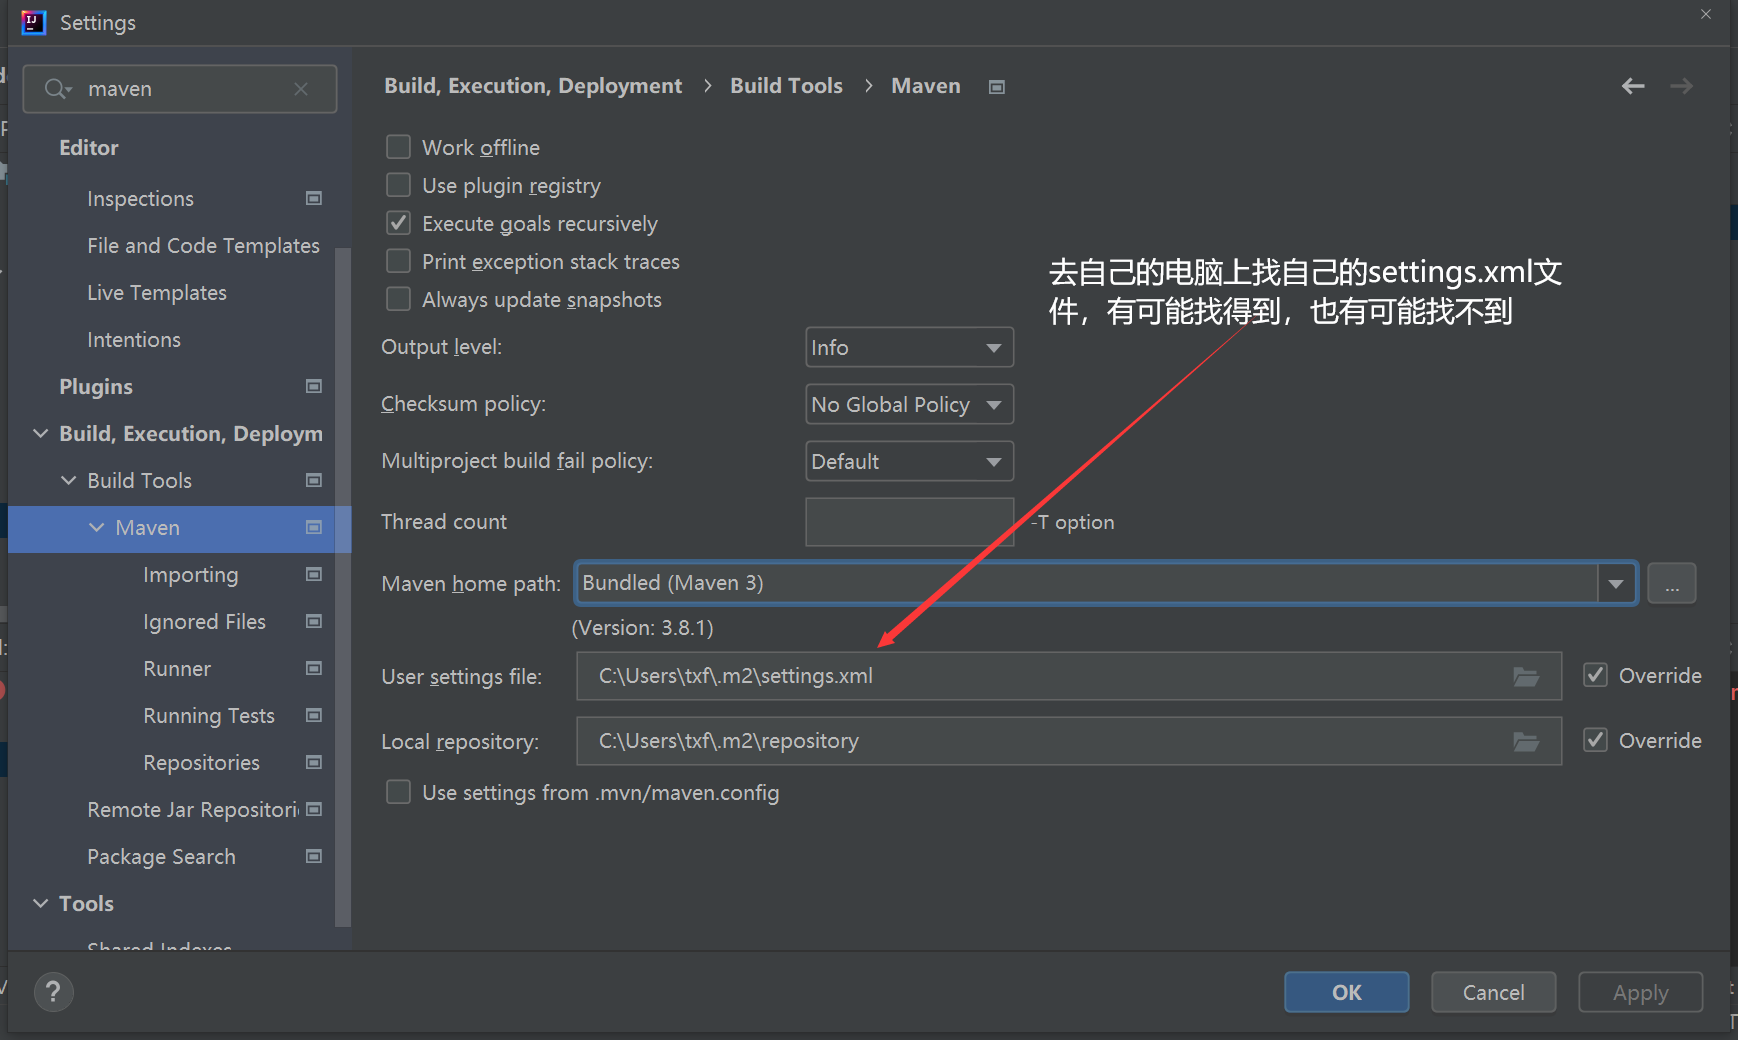Open Multiproject build fail policy dropdown

[x=909, y=461]
